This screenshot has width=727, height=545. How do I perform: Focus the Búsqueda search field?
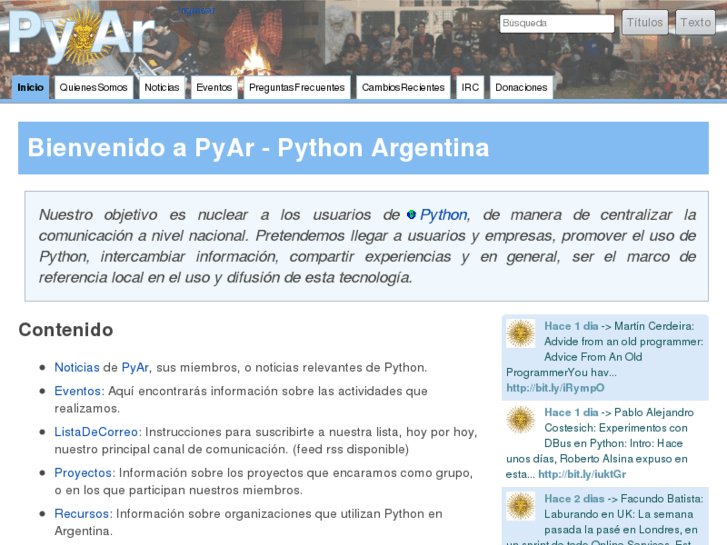tap(557, 23)
